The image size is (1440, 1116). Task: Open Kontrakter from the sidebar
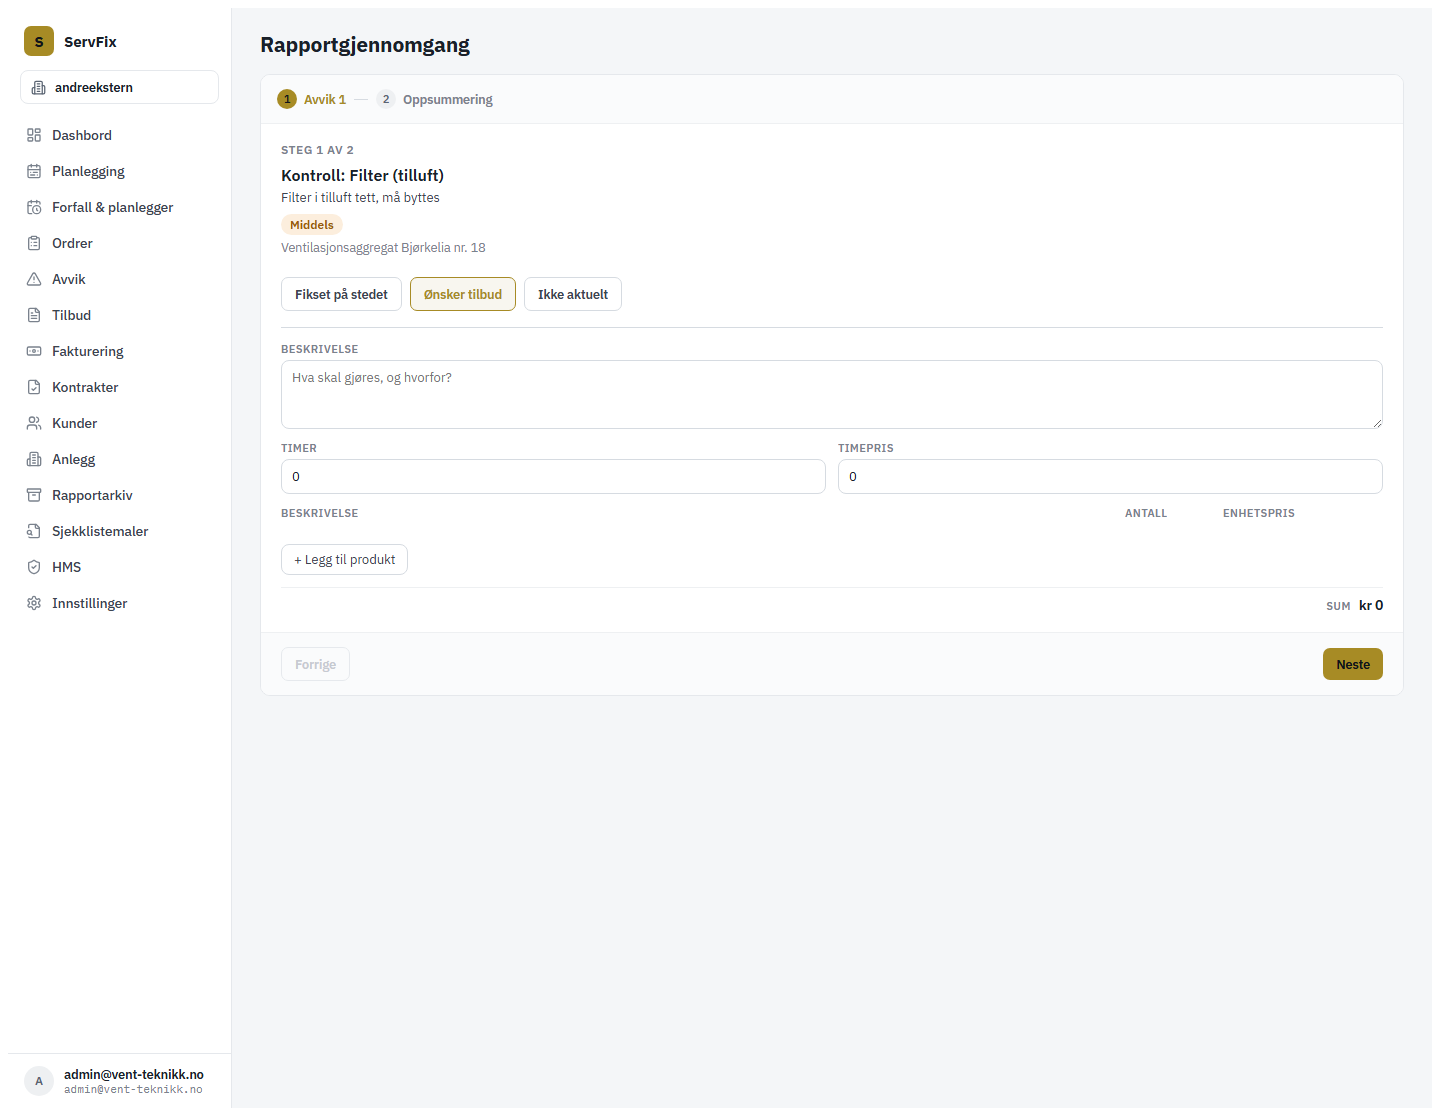(119, 387)
